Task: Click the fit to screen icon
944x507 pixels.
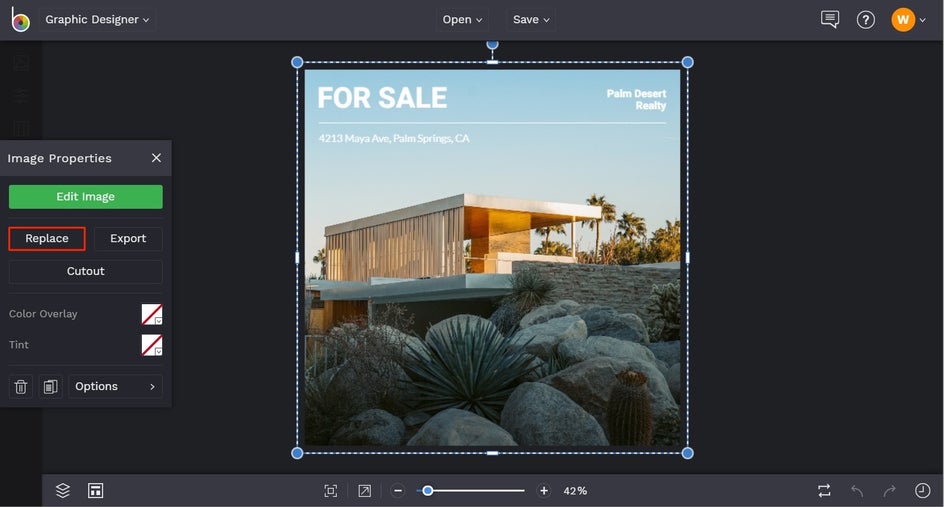Action: coord(331,491)
